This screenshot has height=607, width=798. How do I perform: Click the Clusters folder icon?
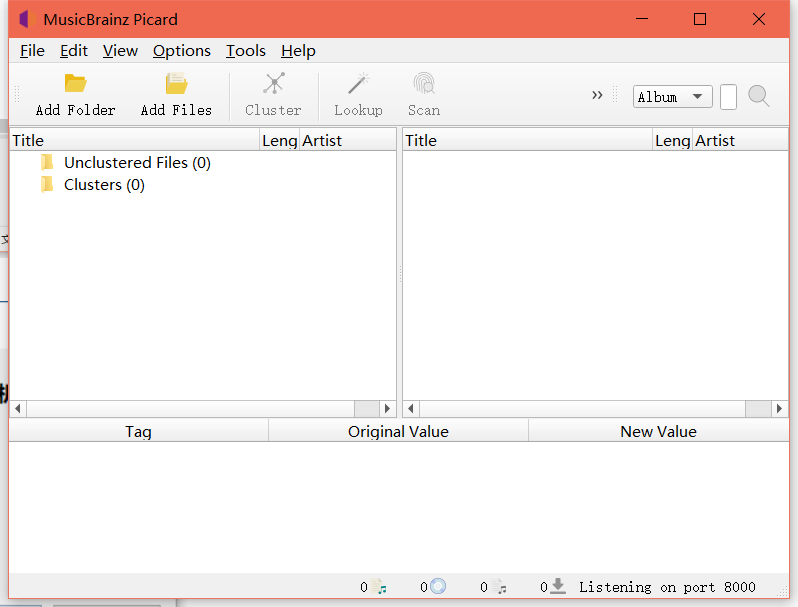(x=47, y=184)
